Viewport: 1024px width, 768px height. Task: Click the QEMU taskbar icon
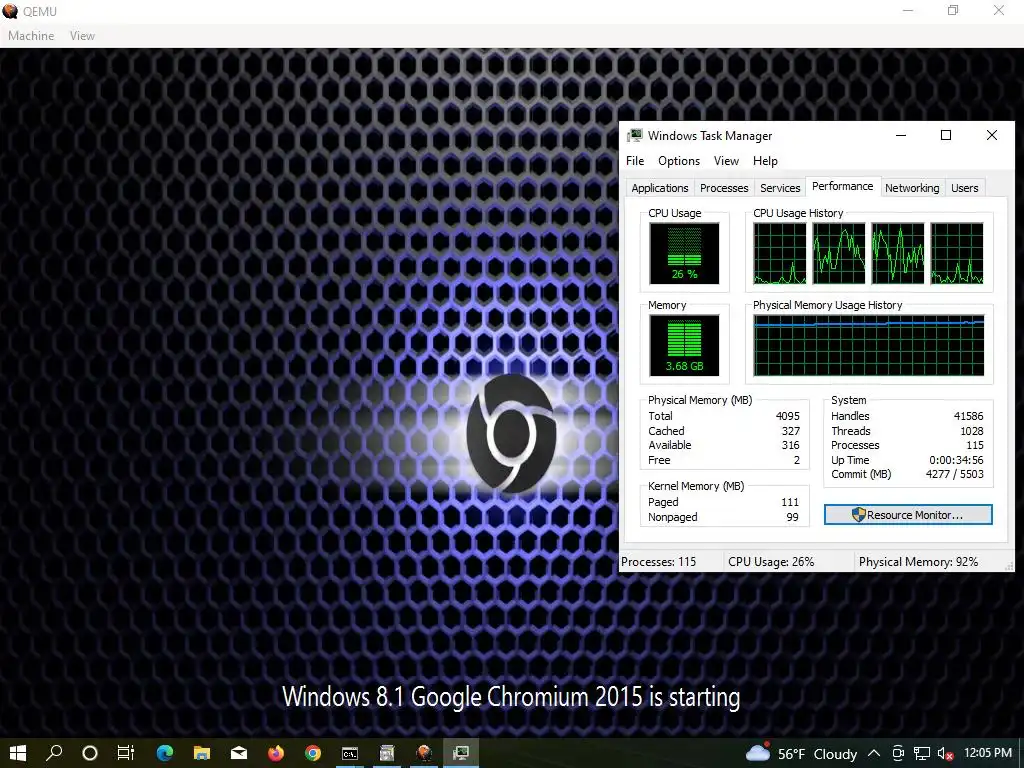(424, 753)
